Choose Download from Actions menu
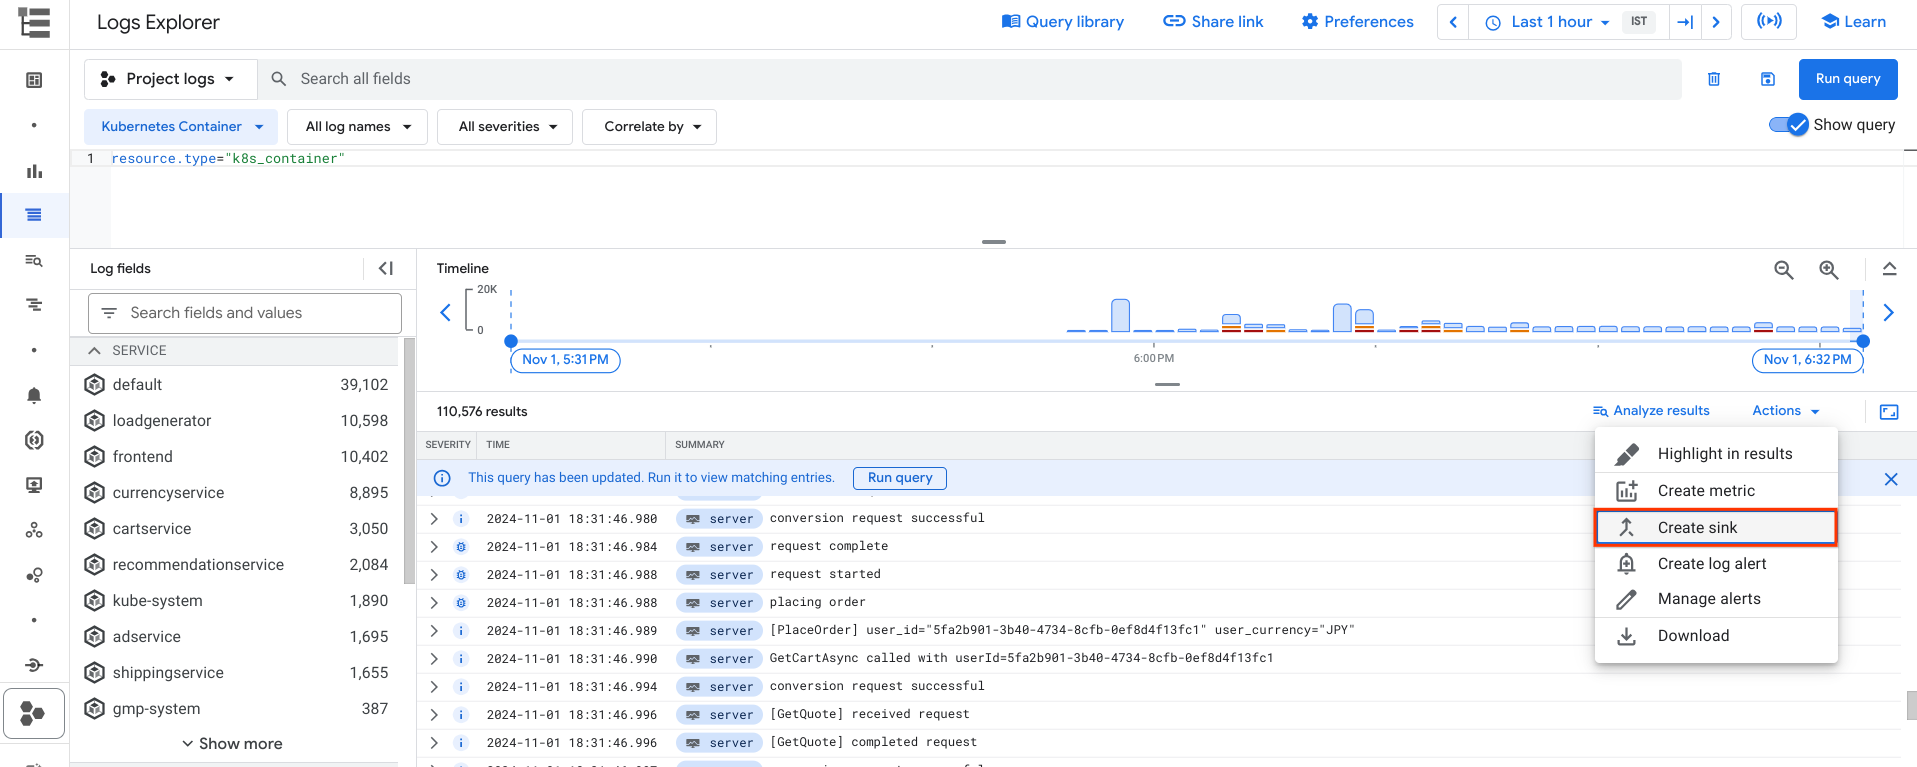Viewport: 1917px width, 767px height. (1716, 636)
